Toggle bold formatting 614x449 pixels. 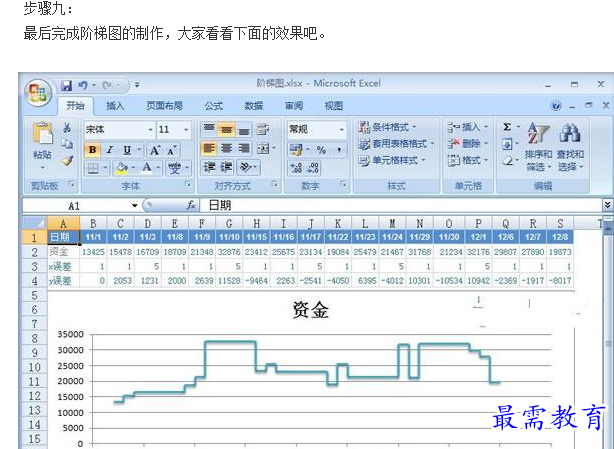[92, 150]
